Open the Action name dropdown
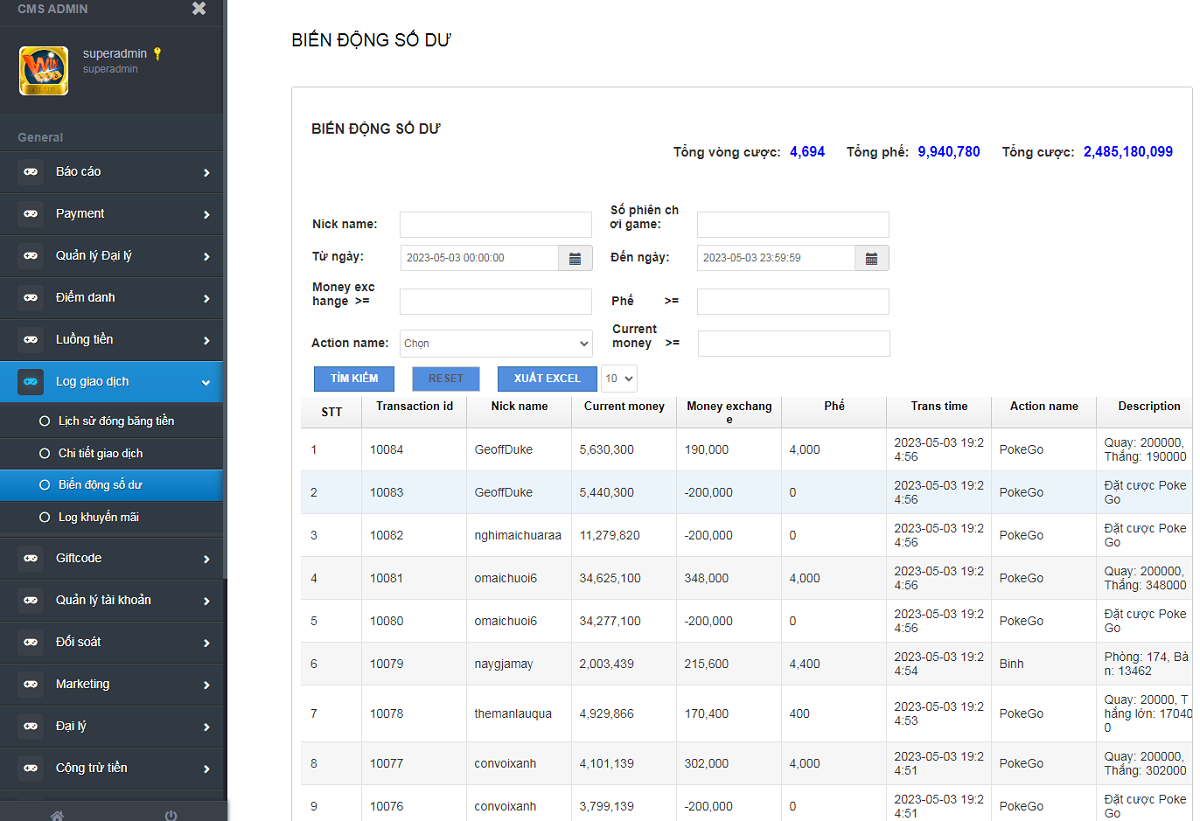This screenshot has width=1200, height=821. click(x=496, y=343)
